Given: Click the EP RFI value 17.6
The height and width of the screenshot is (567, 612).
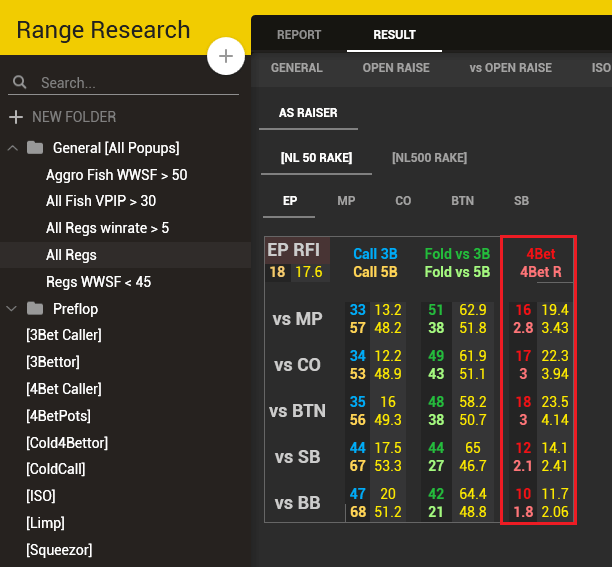Looking at the screenshot, I should [309, 272].
